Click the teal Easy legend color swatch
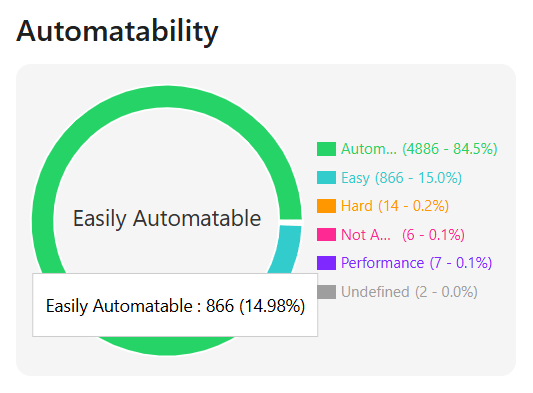The height and width of the screenshot is (393, 533). pyautogui.click(x=326, y=177)
